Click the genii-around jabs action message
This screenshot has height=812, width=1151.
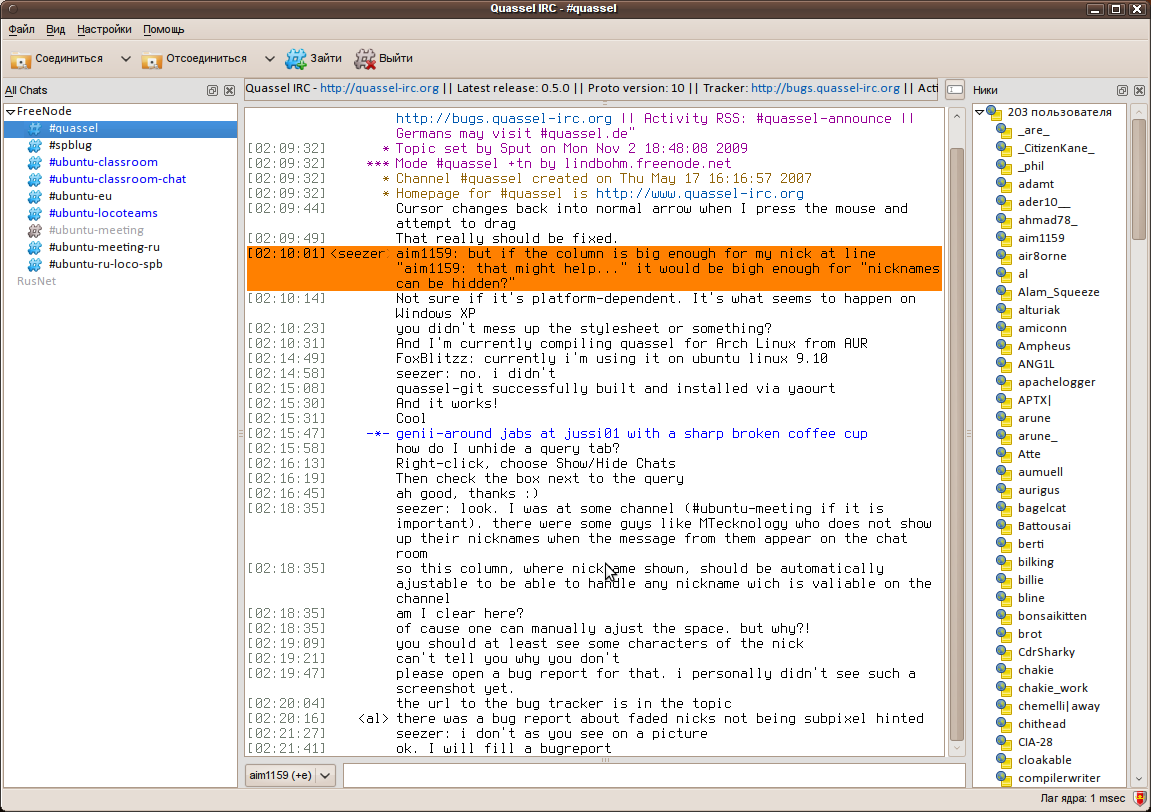(x=631, y=434)
